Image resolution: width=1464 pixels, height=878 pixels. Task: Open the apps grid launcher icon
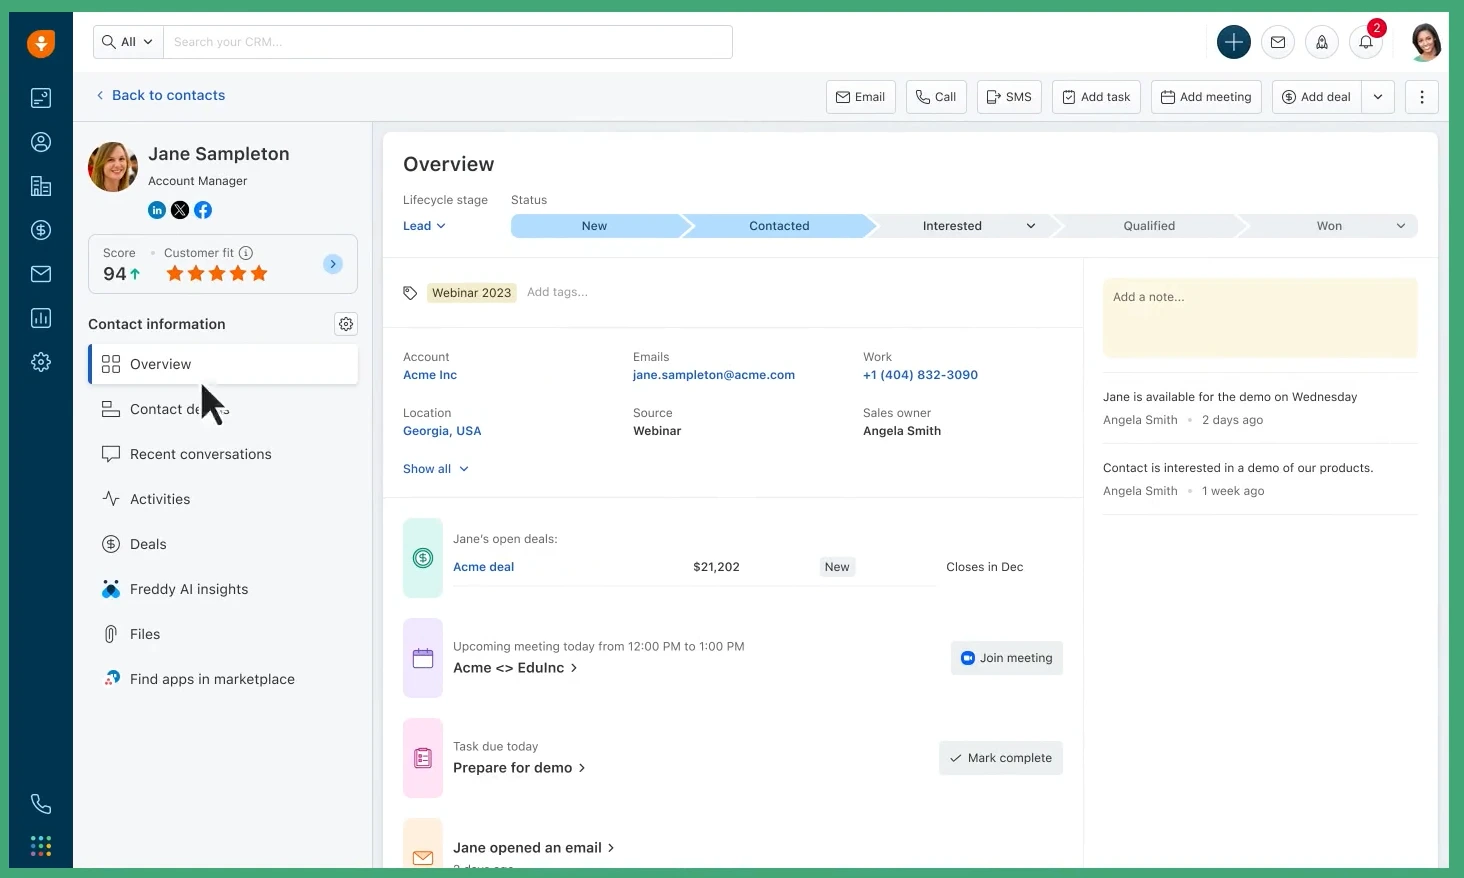pyautogui.click(x=41, y=847)
